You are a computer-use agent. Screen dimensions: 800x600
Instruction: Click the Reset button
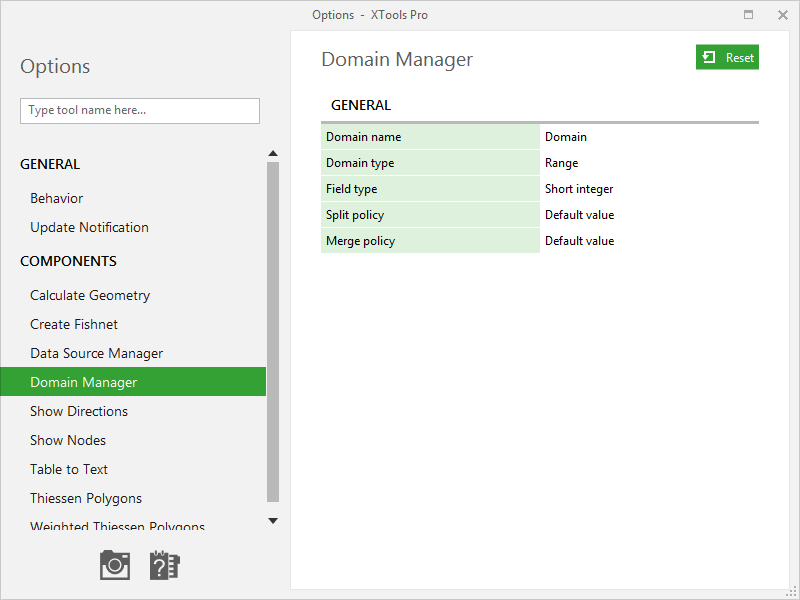[727, 57]
